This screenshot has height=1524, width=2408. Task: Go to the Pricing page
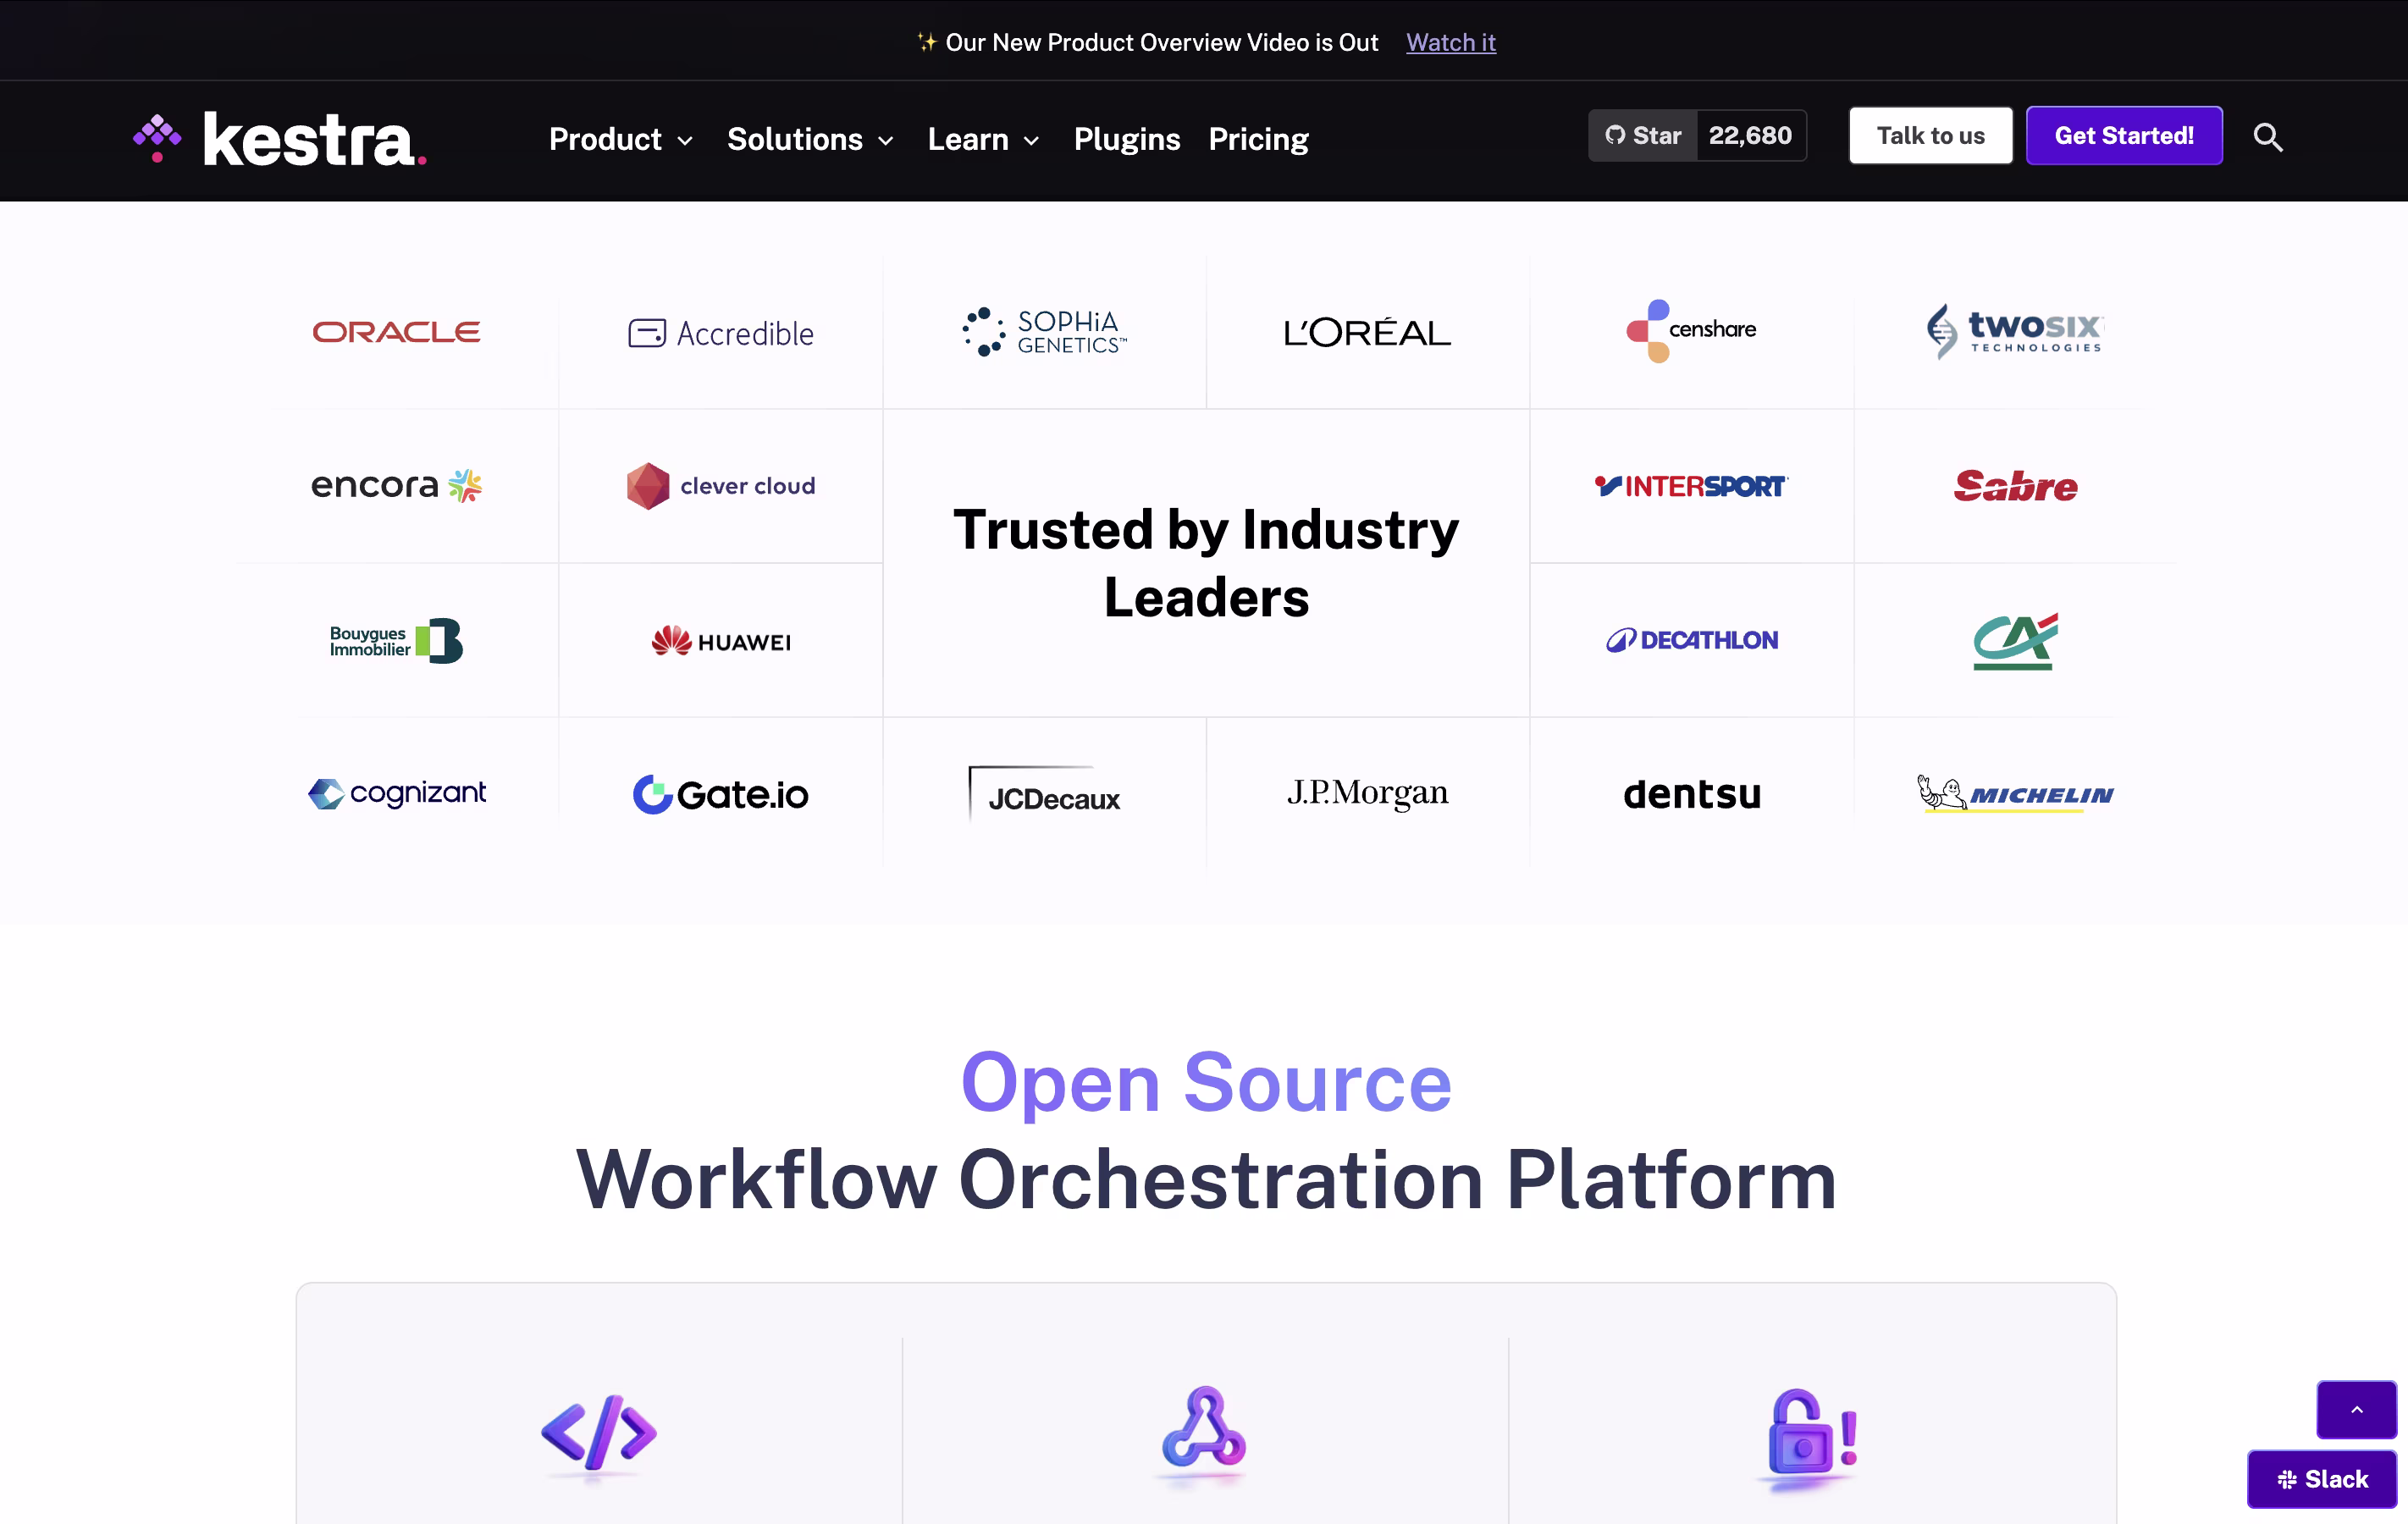1258,139
